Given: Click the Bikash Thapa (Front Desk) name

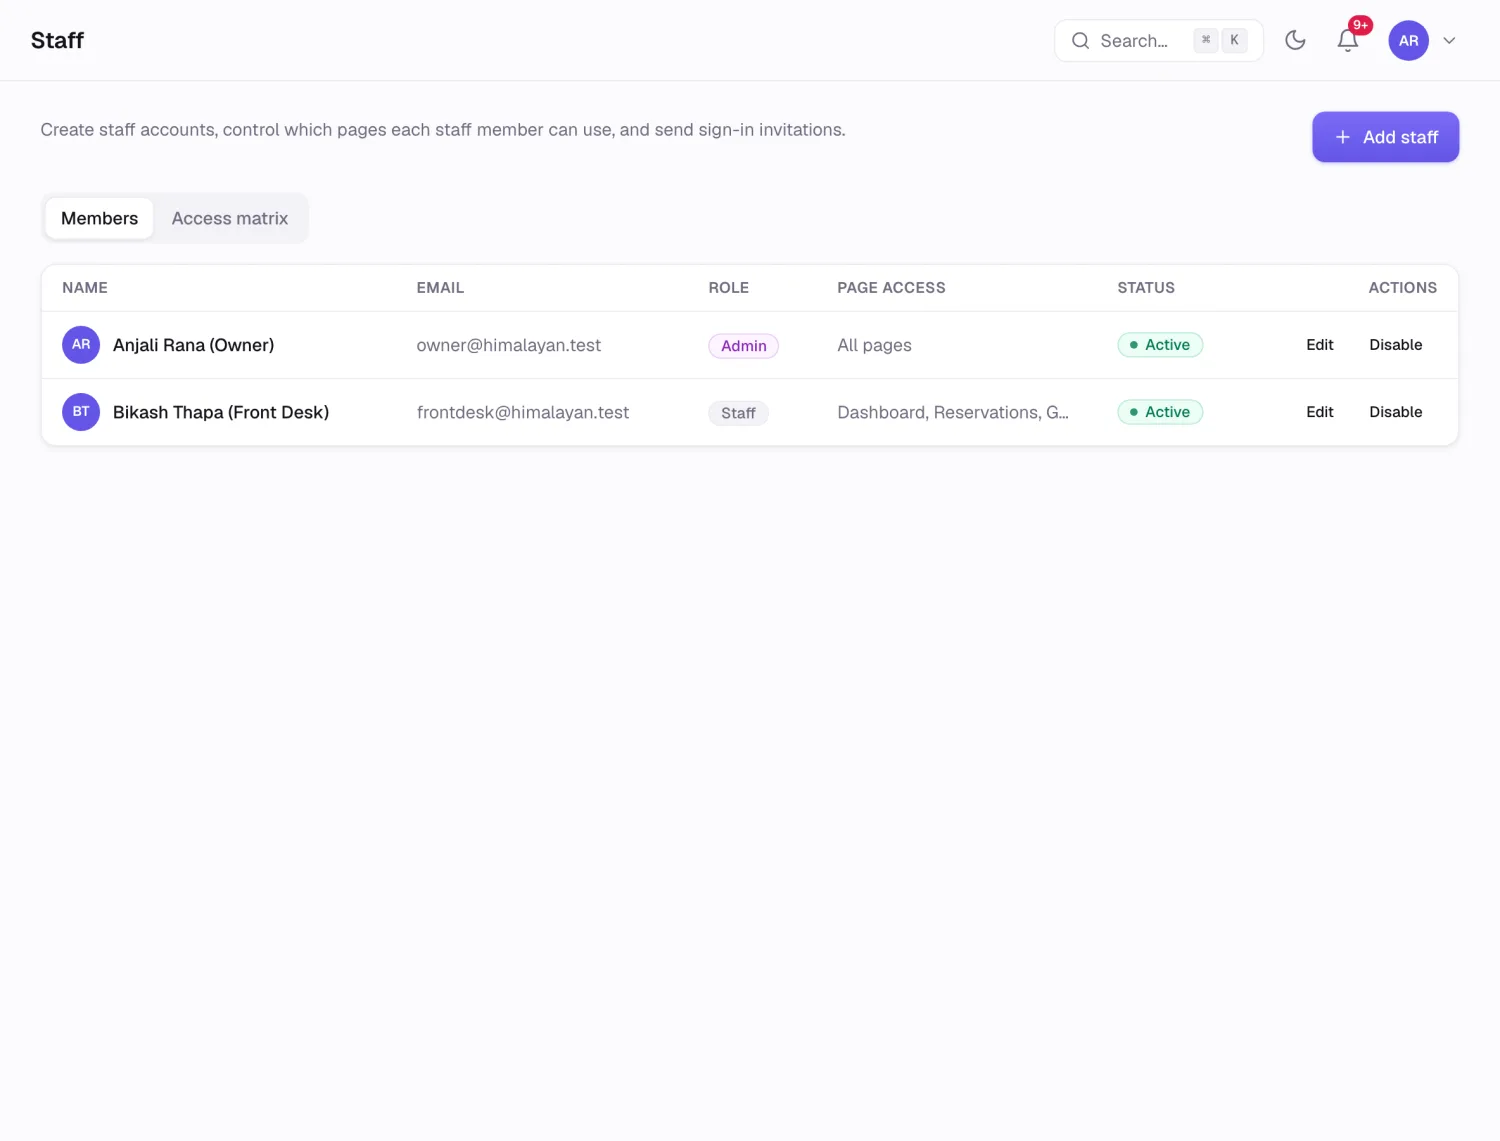Looking at the screenshot, I should [221, 412].
